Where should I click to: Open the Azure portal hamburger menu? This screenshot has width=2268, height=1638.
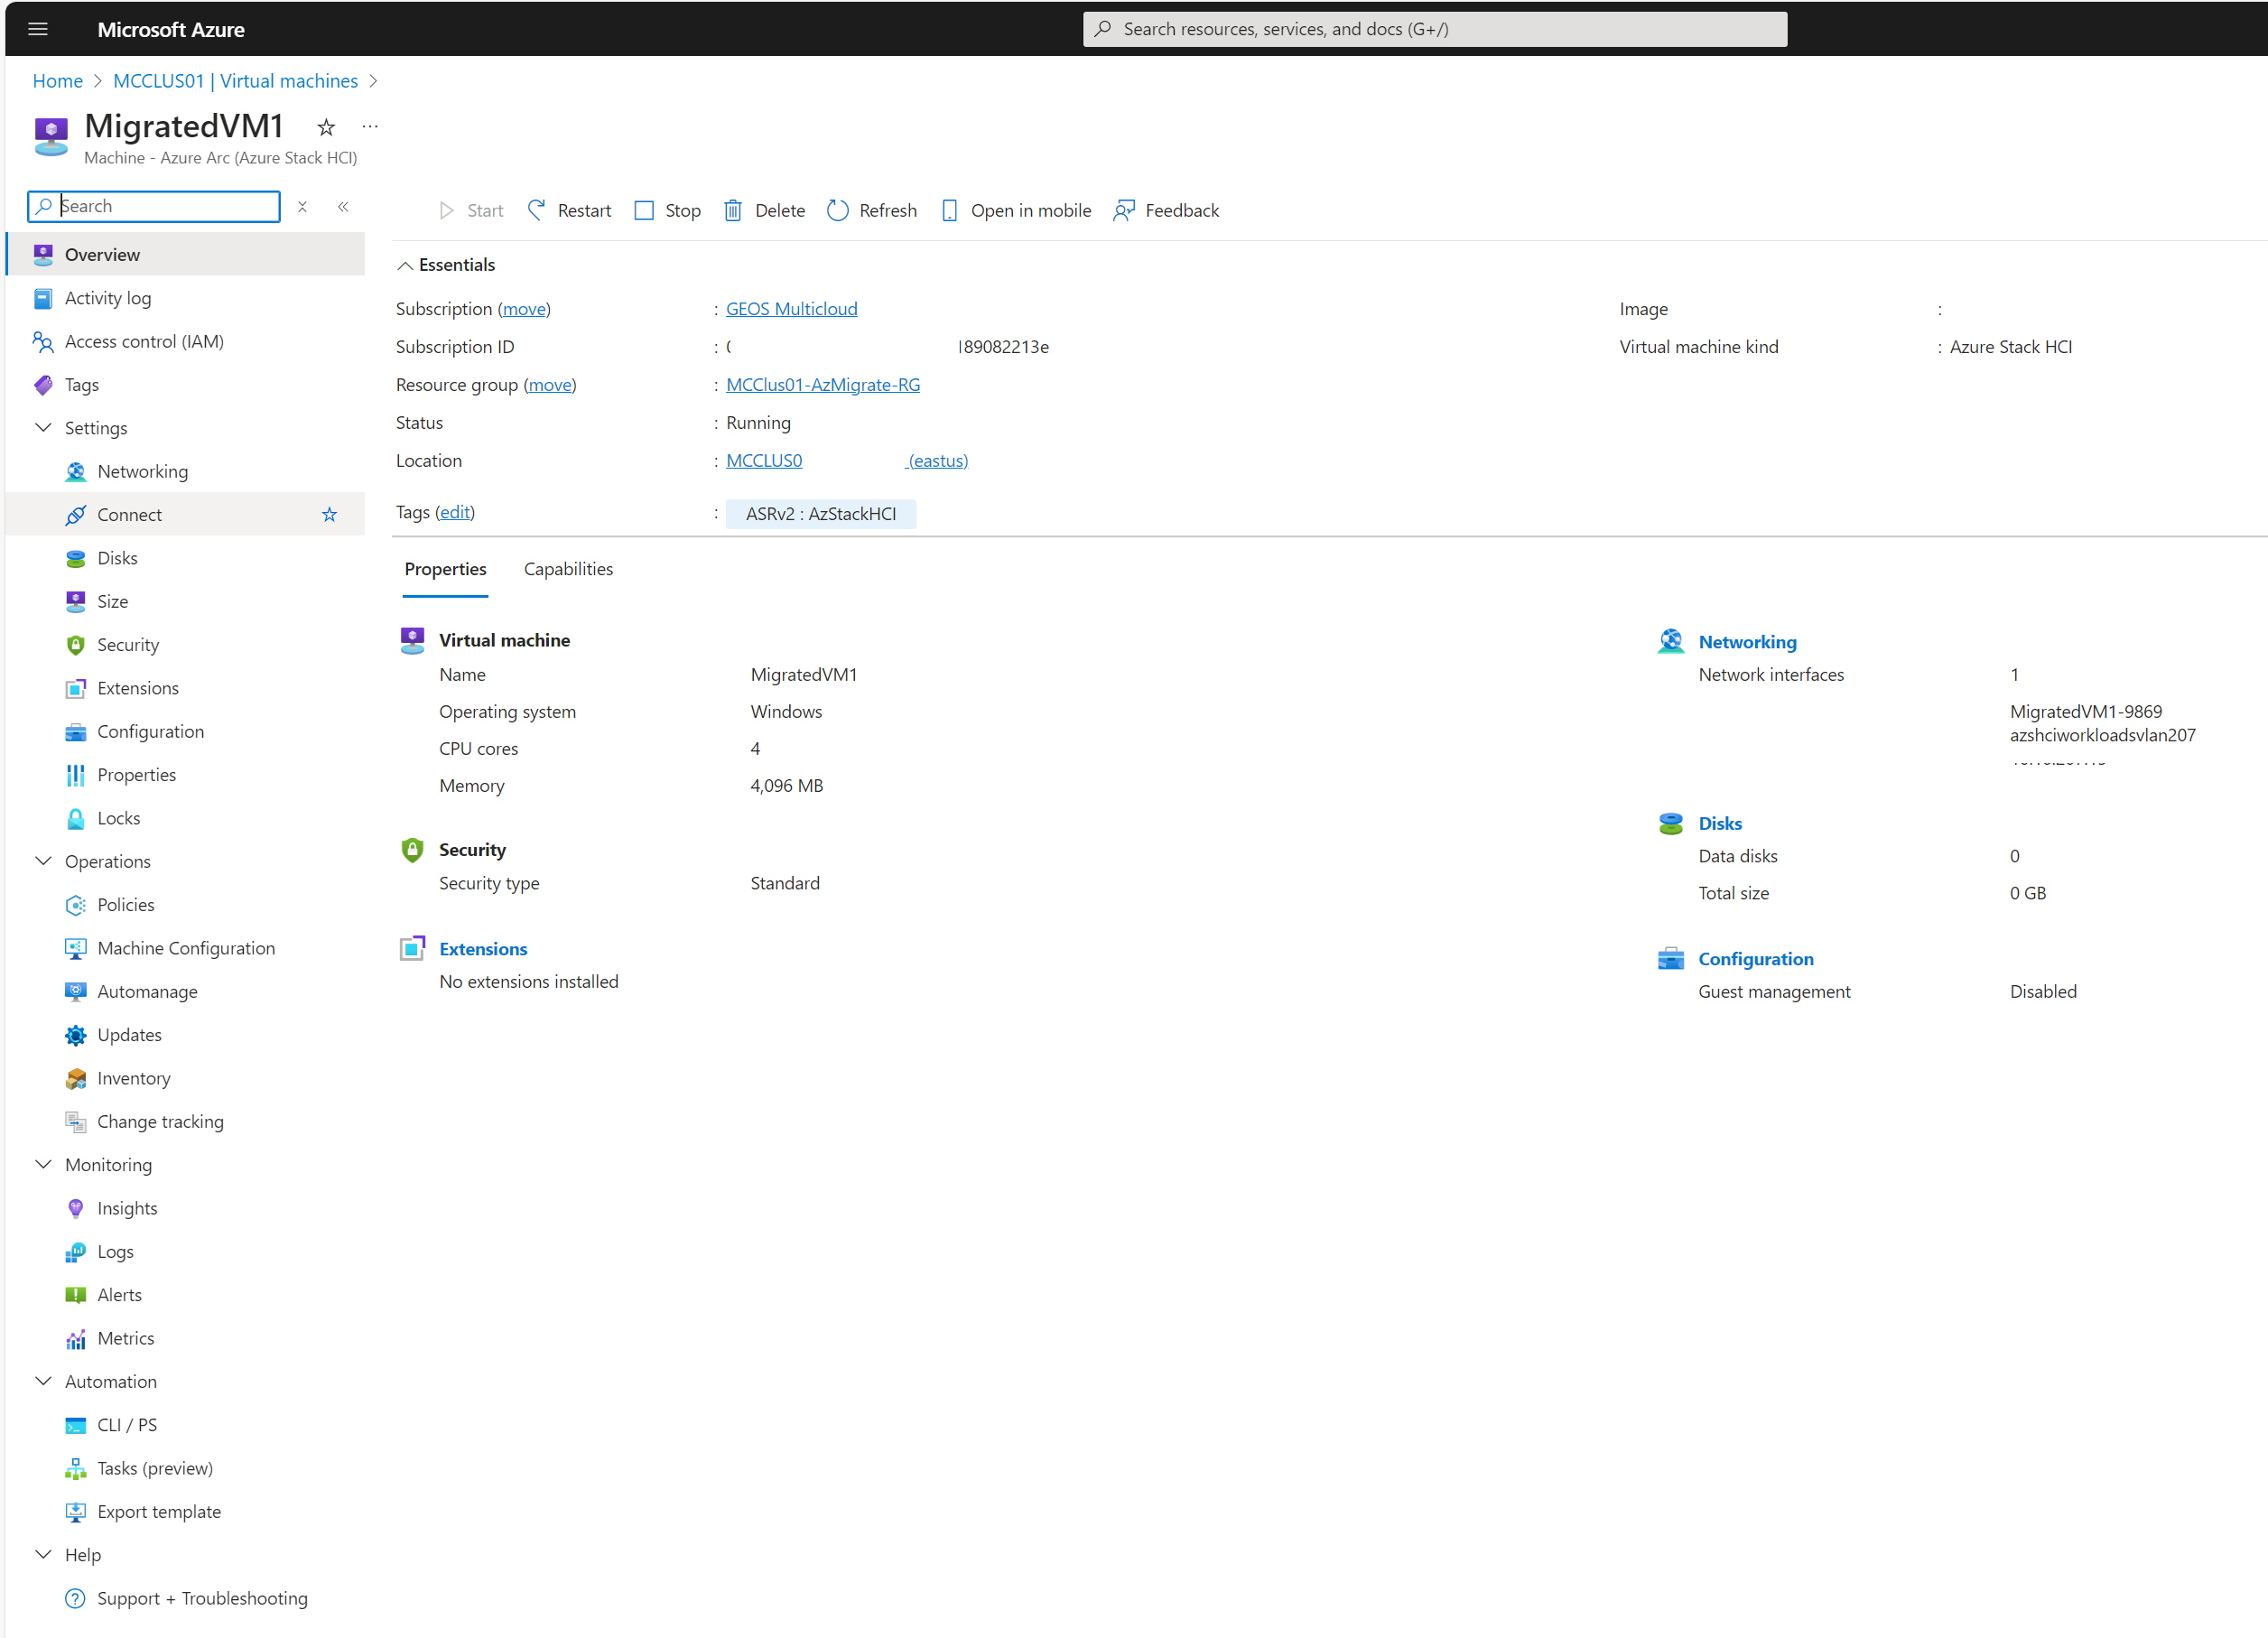tap(38, 29)
